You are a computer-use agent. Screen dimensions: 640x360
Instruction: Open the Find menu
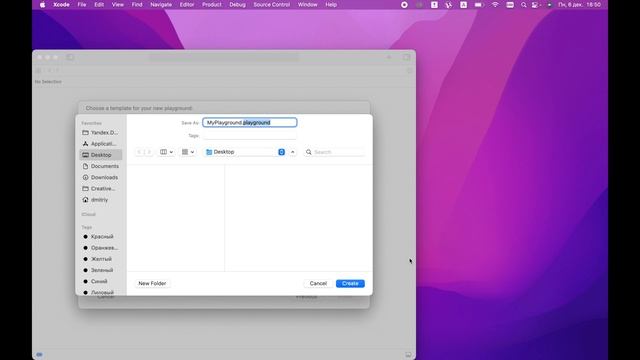[137, 5]
